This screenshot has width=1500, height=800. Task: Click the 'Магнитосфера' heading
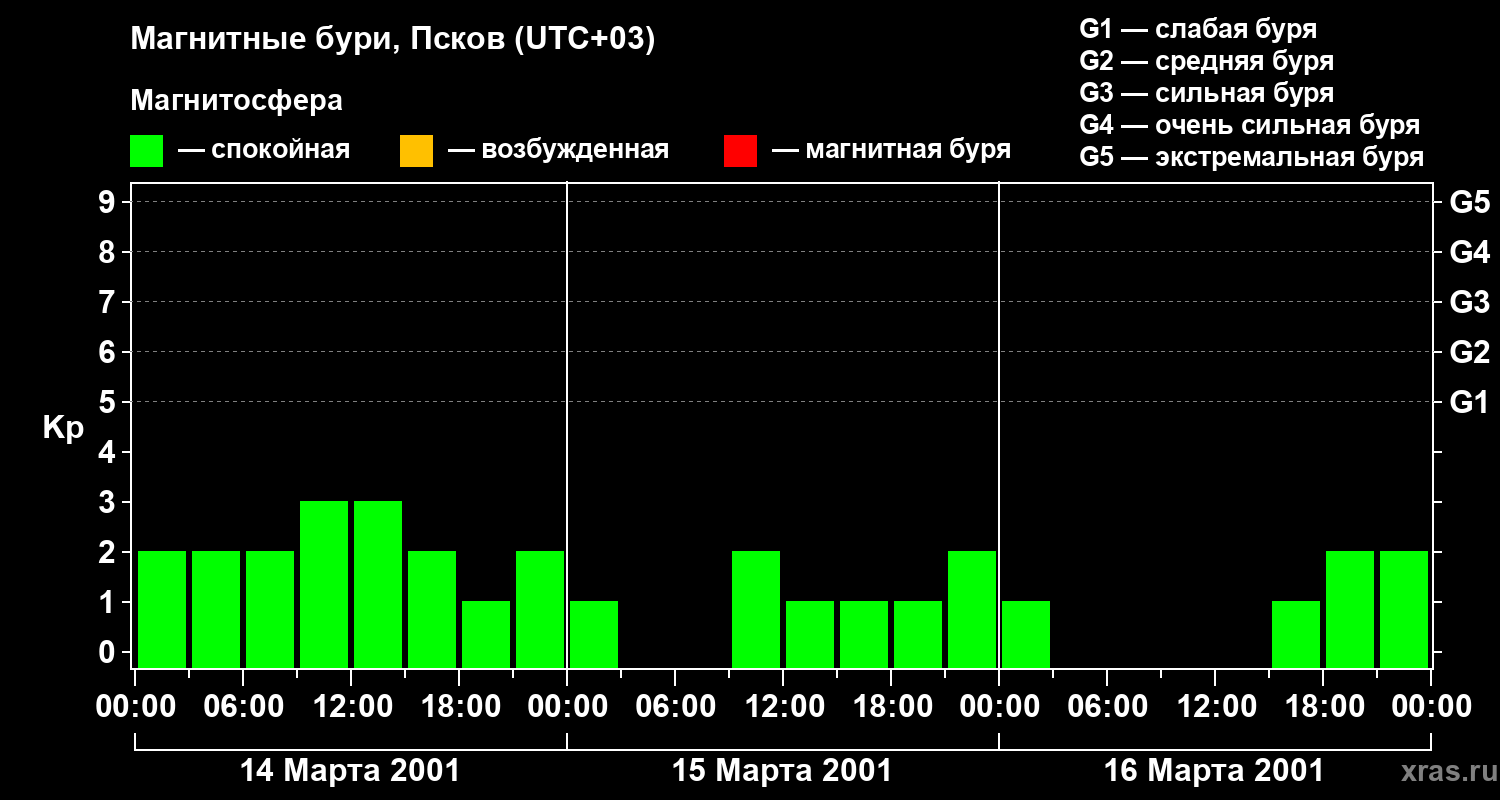236,100
